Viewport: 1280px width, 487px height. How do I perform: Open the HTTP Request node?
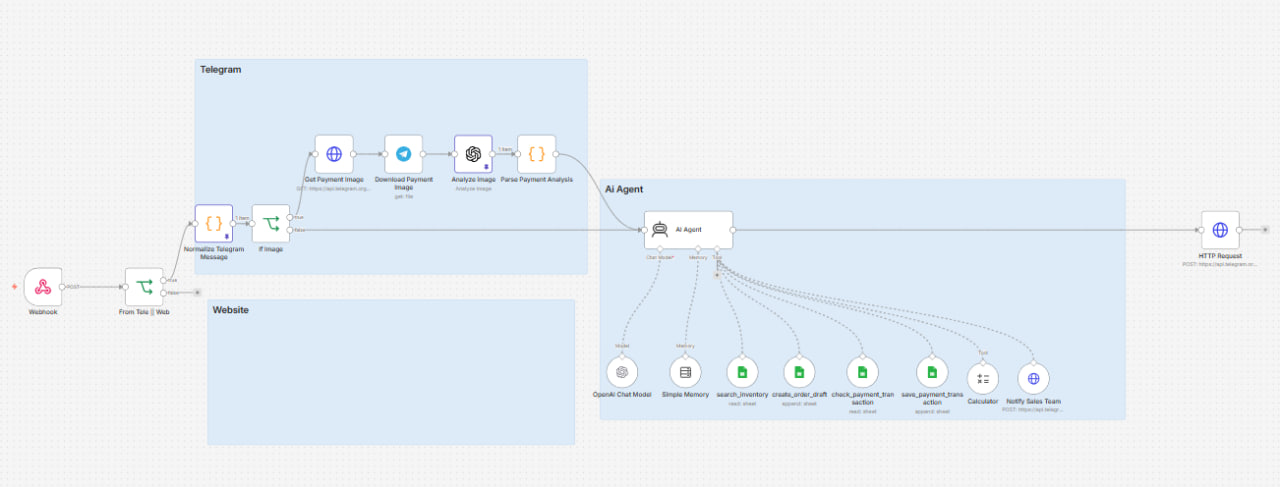click(1220, 230)
